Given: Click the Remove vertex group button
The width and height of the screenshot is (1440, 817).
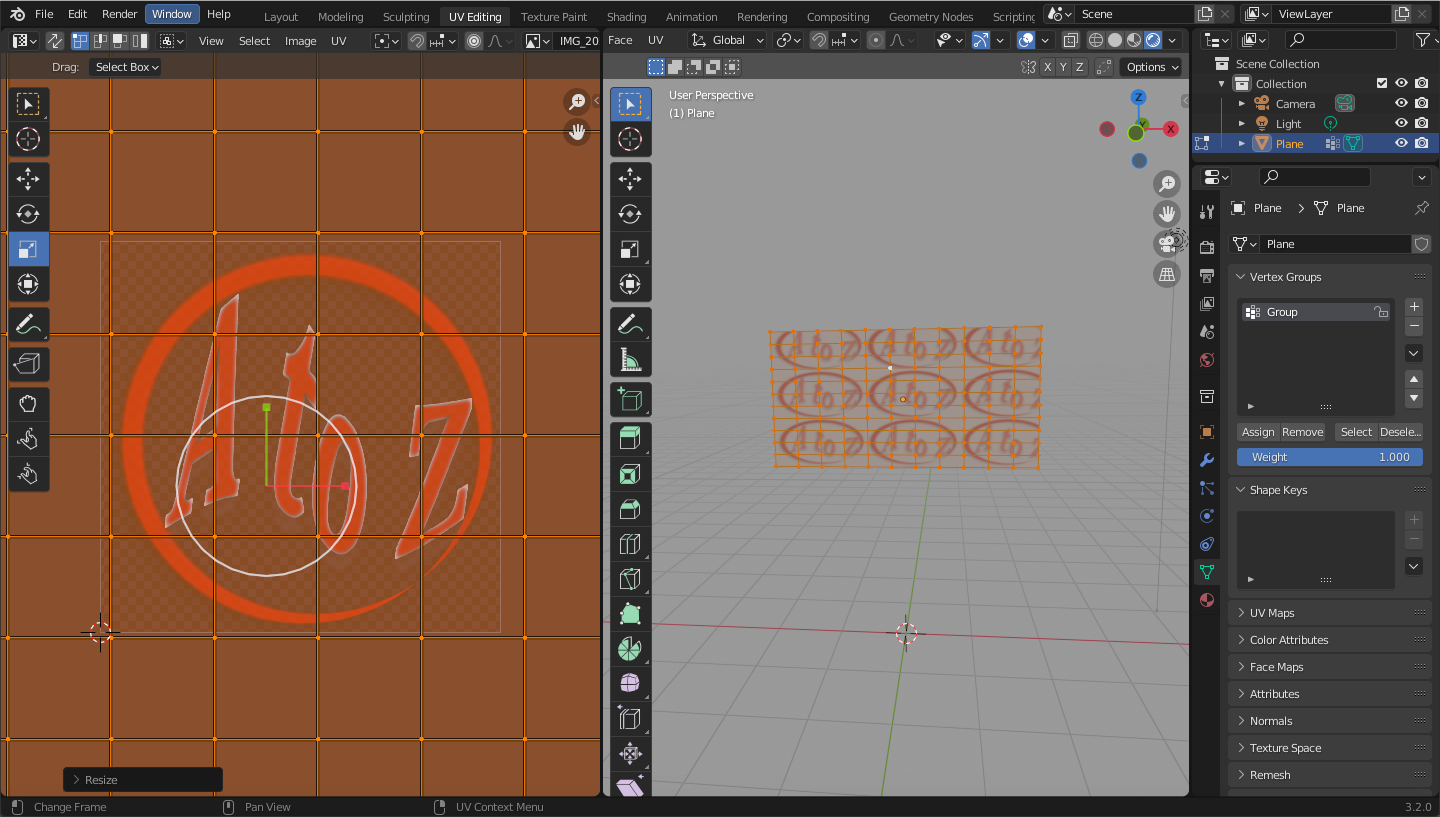Looking at the screenshot, I should (1302, 432).
